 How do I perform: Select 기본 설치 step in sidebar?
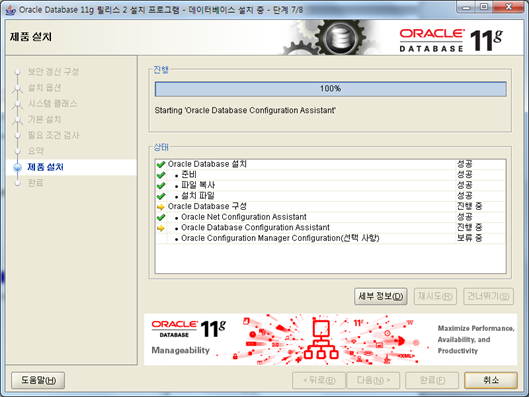pyautogui.click(x=44, y=119)
